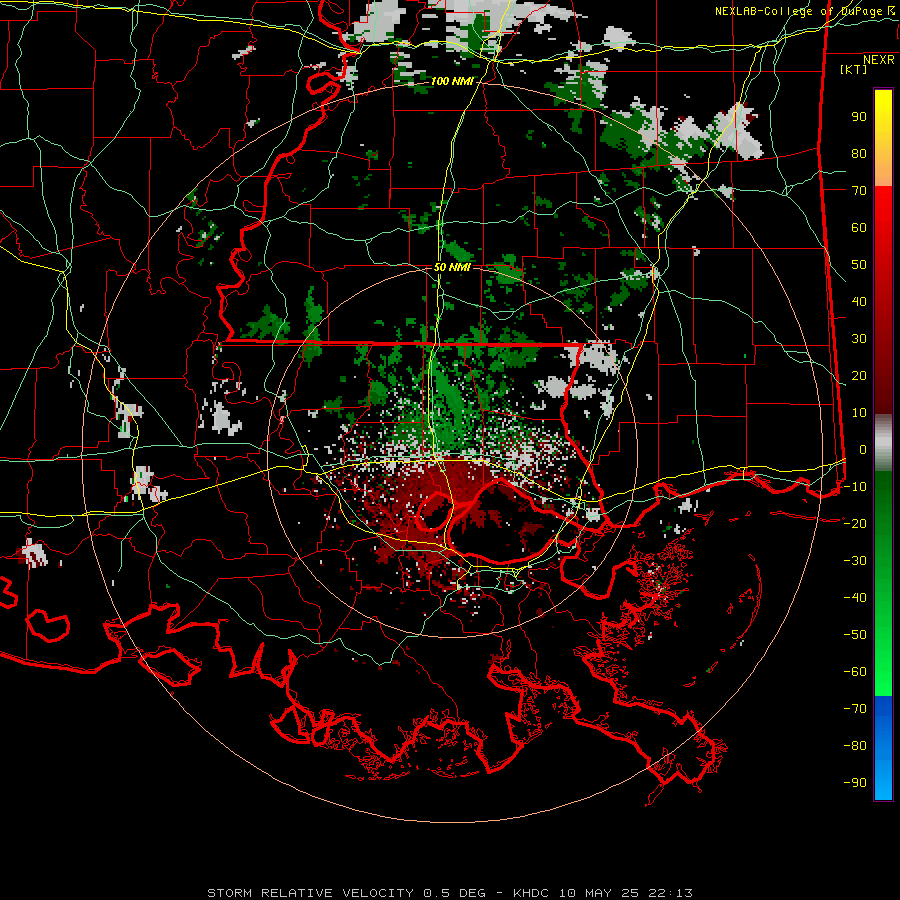Click the 100 NMI range ring label
The image size is (900, 900).
tap(452, 82)
